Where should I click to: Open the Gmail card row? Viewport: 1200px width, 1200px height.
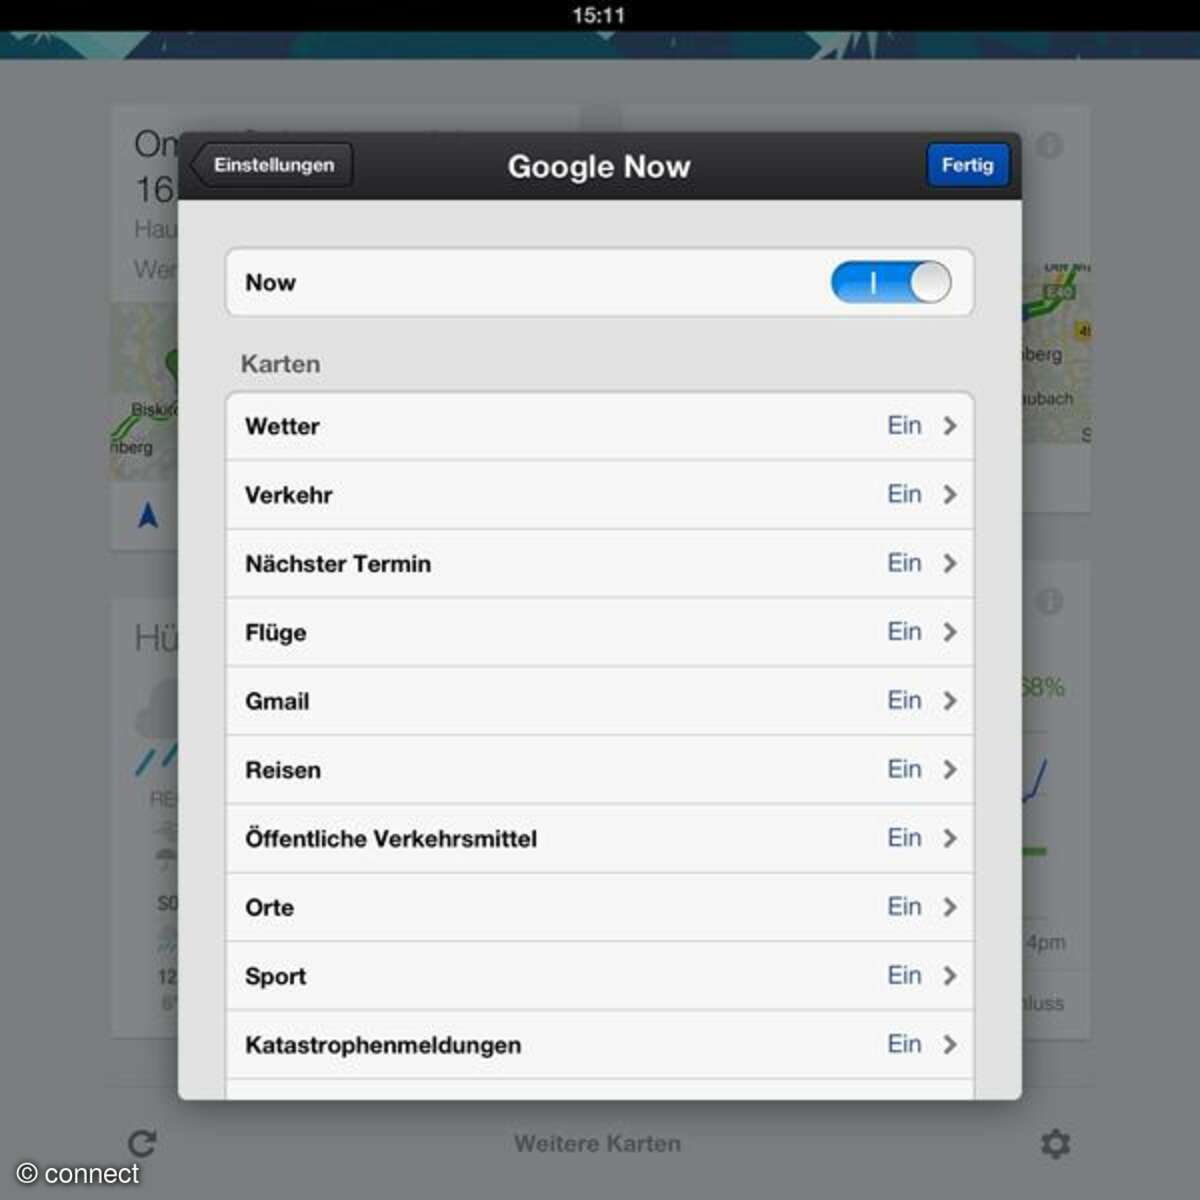tap(600, 701)
